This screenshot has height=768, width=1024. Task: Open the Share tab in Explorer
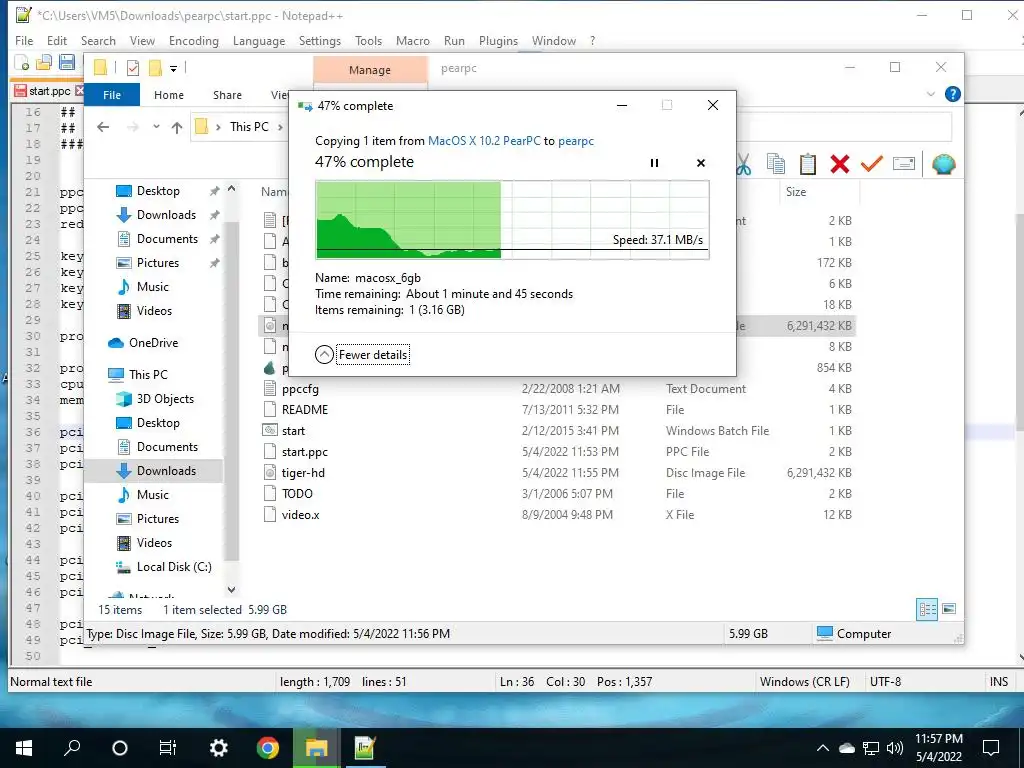[227, 95]
